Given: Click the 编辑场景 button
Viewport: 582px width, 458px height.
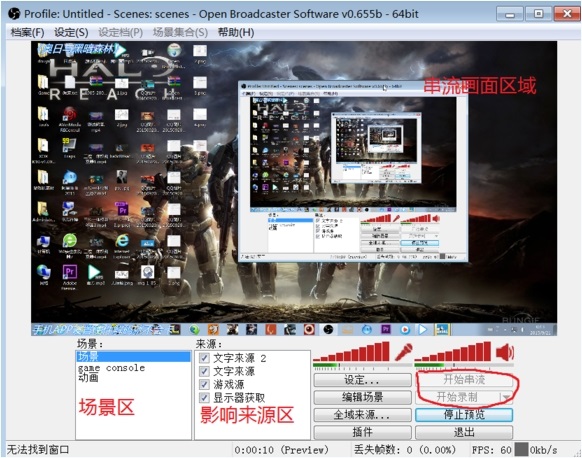Looking at the screenshot, I should [363, 398].
